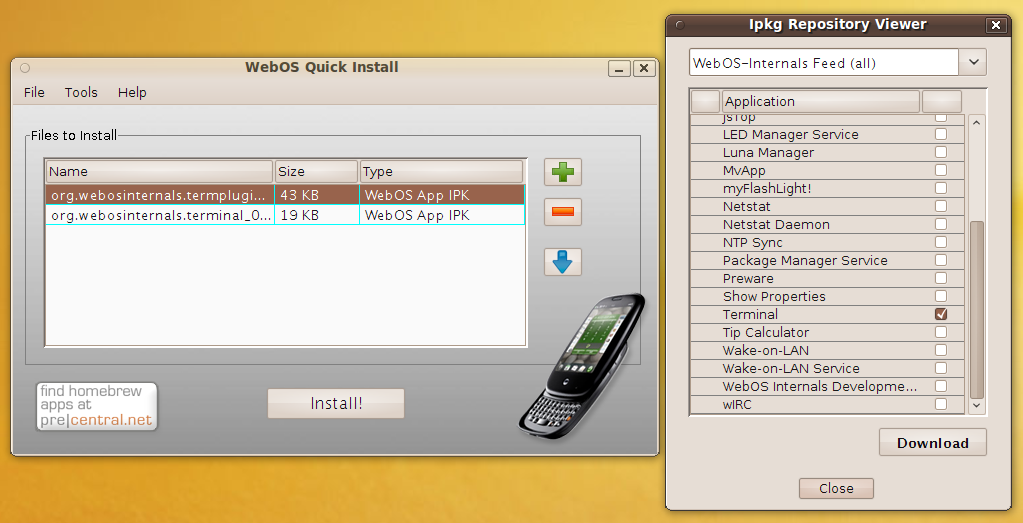Select the org.webosinternals.terminal_0... file row
This screenshot has width=1023, height=523.
(285, 215)
